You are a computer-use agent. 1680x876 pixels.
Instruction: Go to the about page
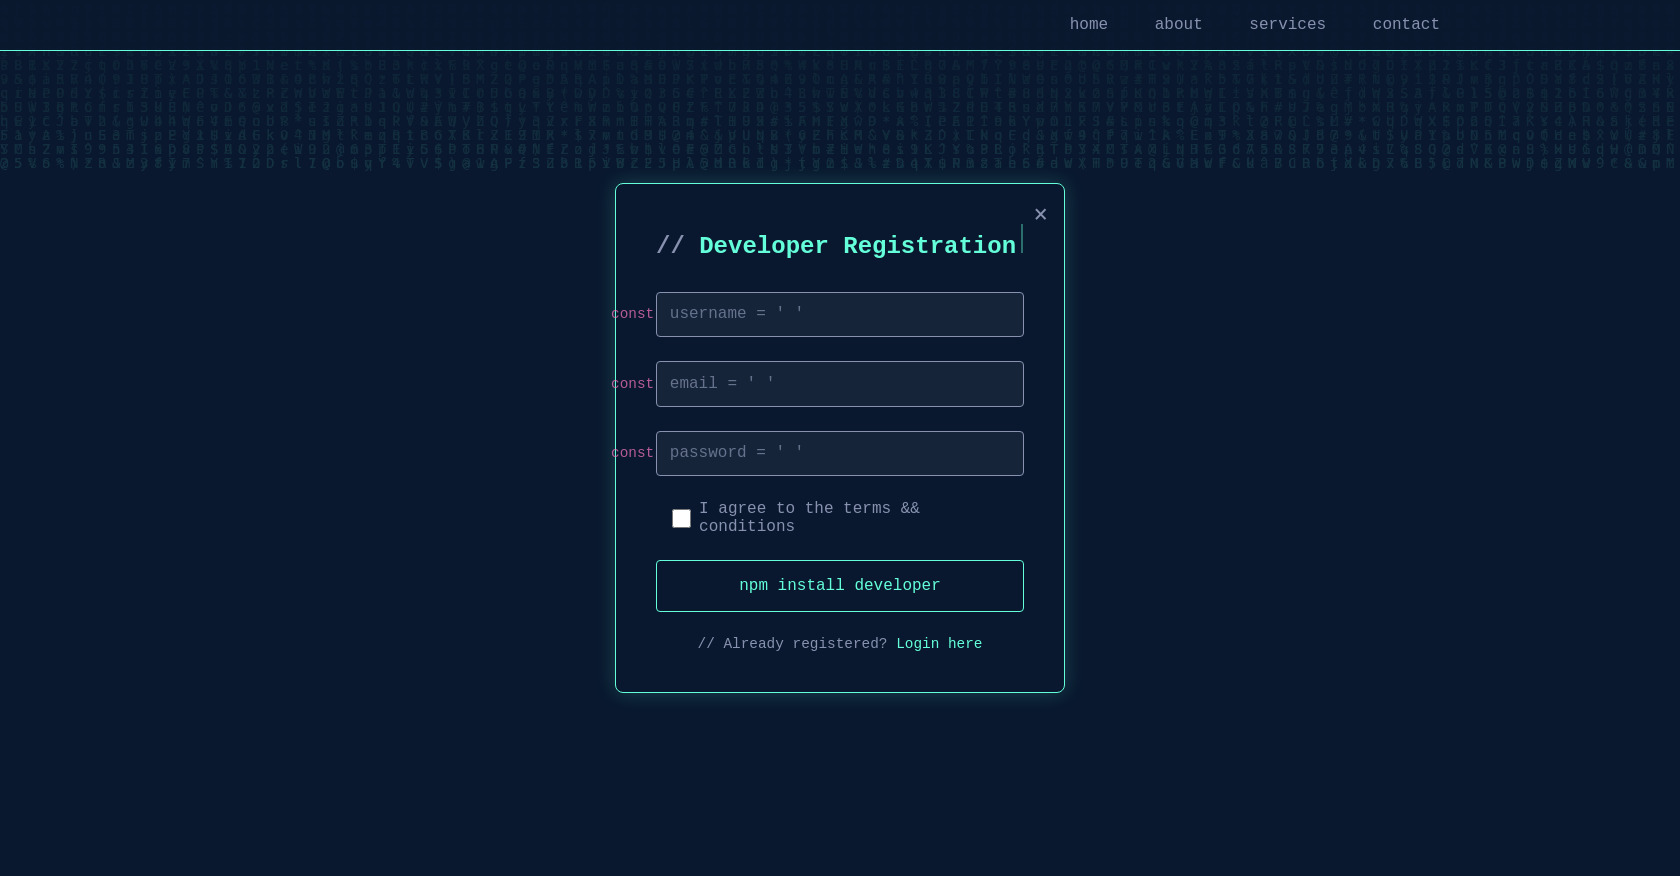(1178, 24)
